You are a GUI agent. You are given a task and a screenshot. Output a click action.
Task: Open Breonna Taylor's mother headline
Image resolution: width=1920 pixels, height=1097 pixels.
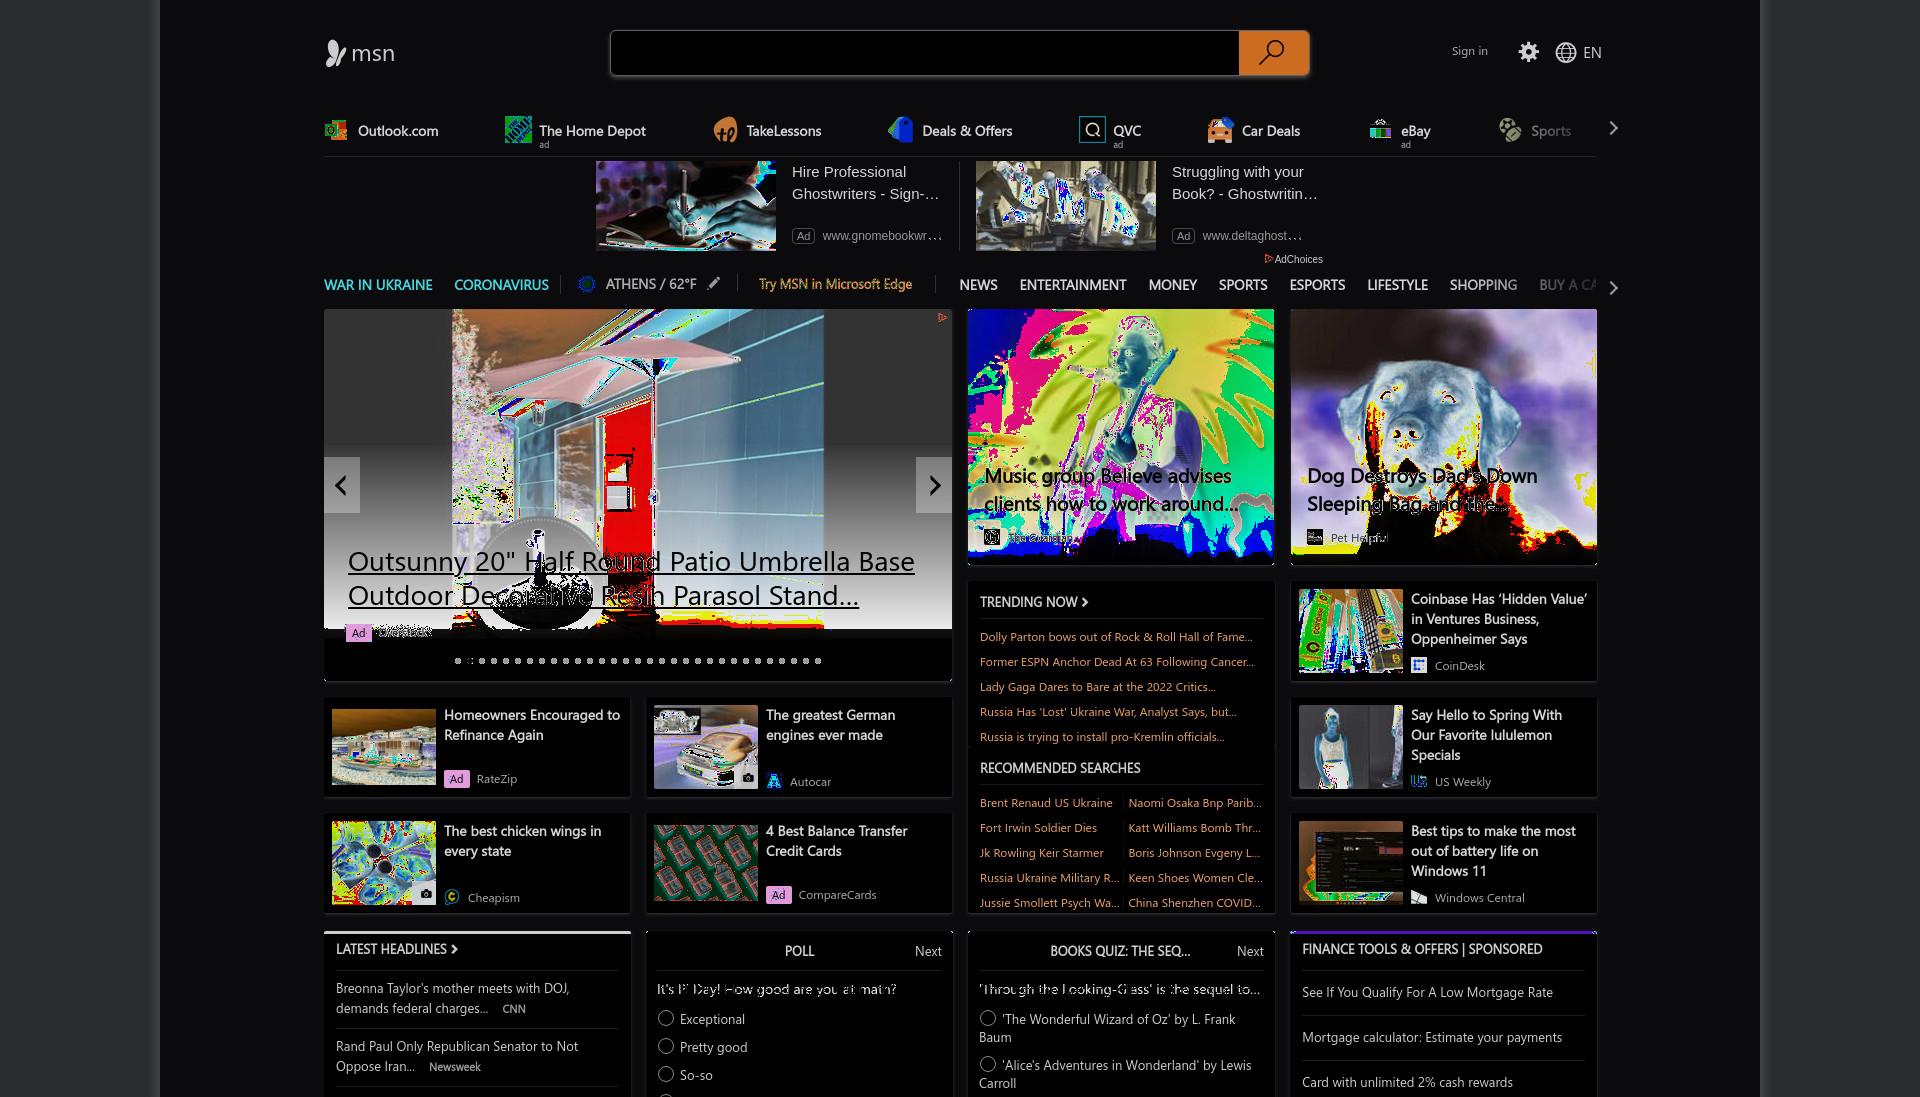pos(453,998)
